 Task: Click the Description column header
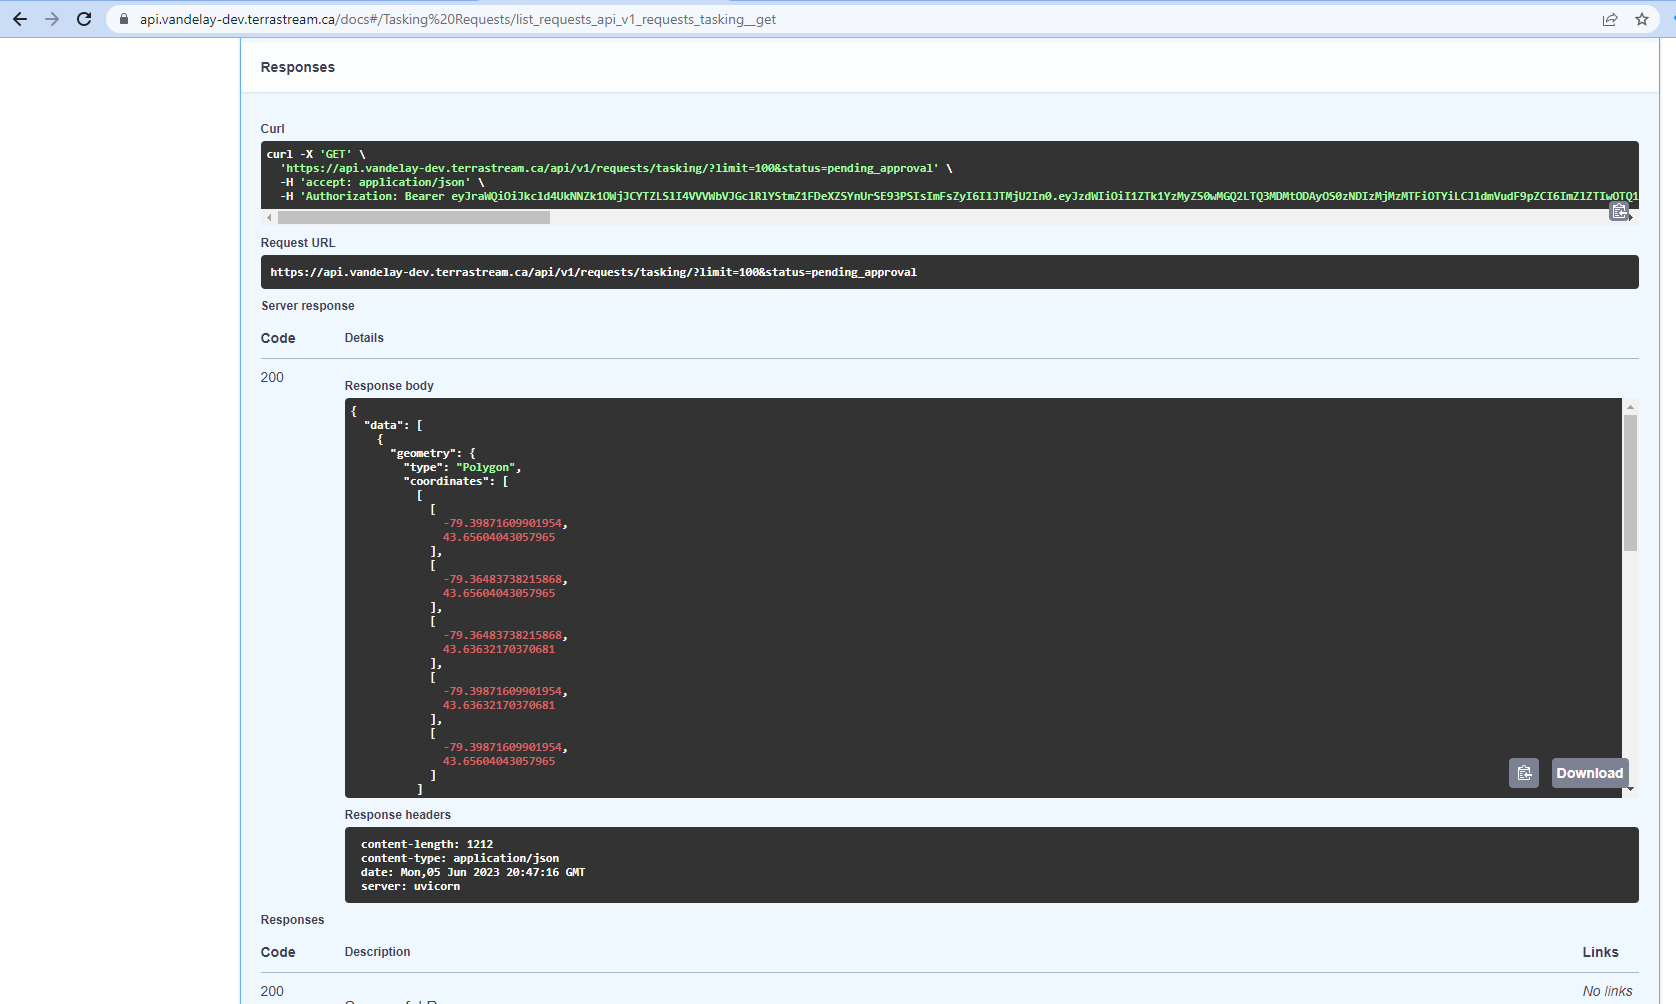click(x=378, y=952)
